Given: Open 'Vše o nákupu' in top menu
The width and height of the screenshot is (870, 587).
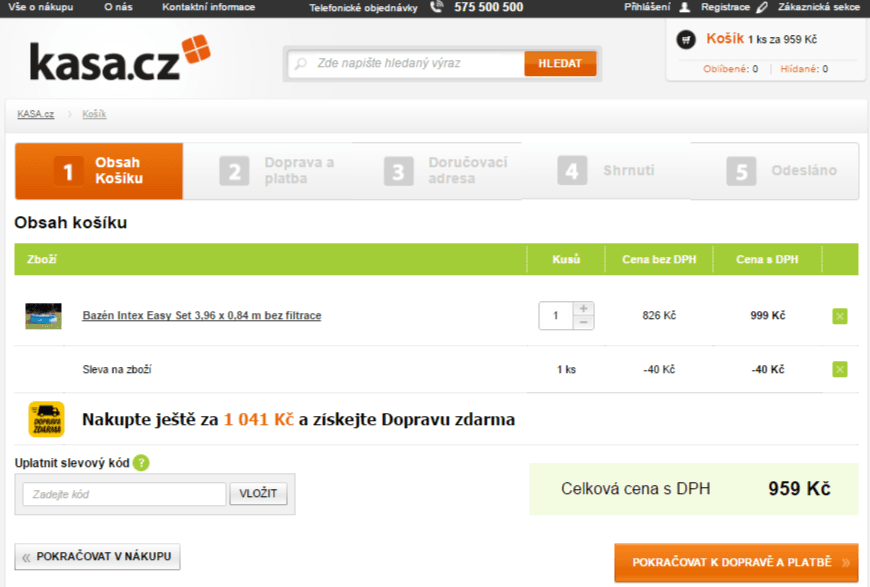Looking at the screenshot, I should tap(41, 7).
